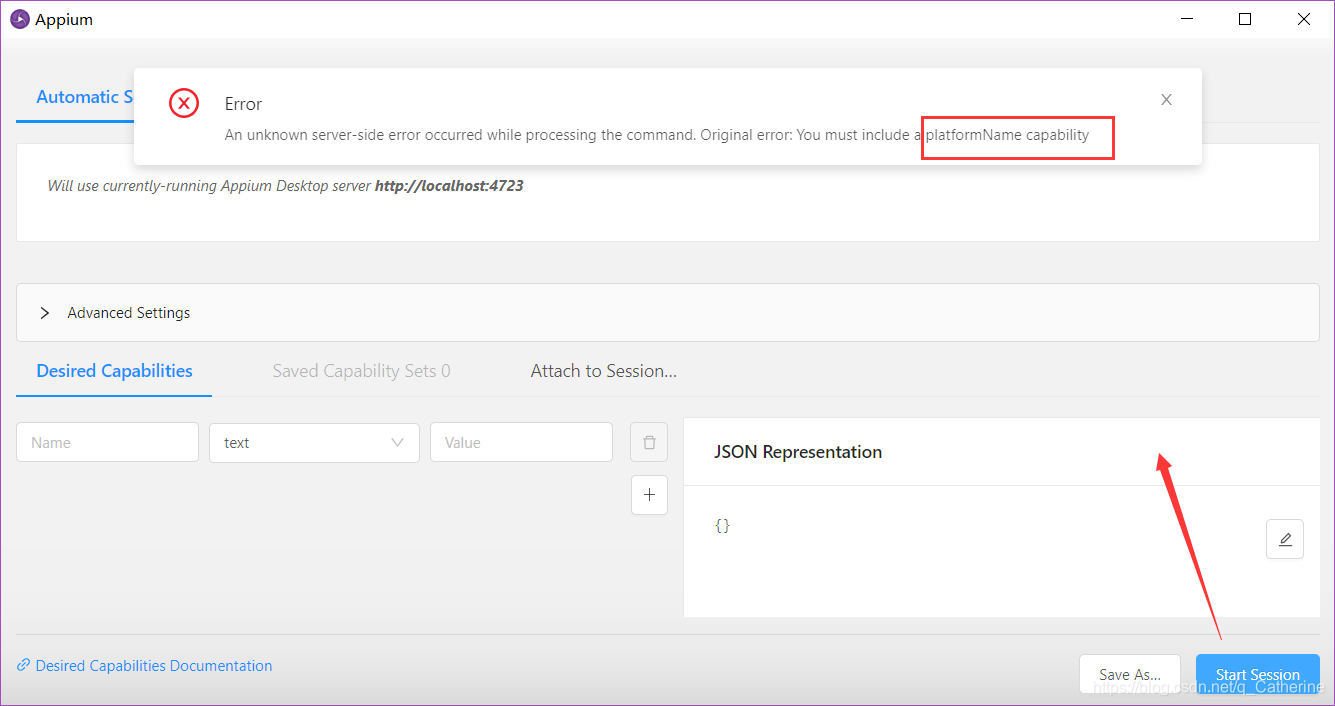The height and width of the screenshot is (706, 1335).
Task: Click the JSON Representation heading
Action: [798, 452]
